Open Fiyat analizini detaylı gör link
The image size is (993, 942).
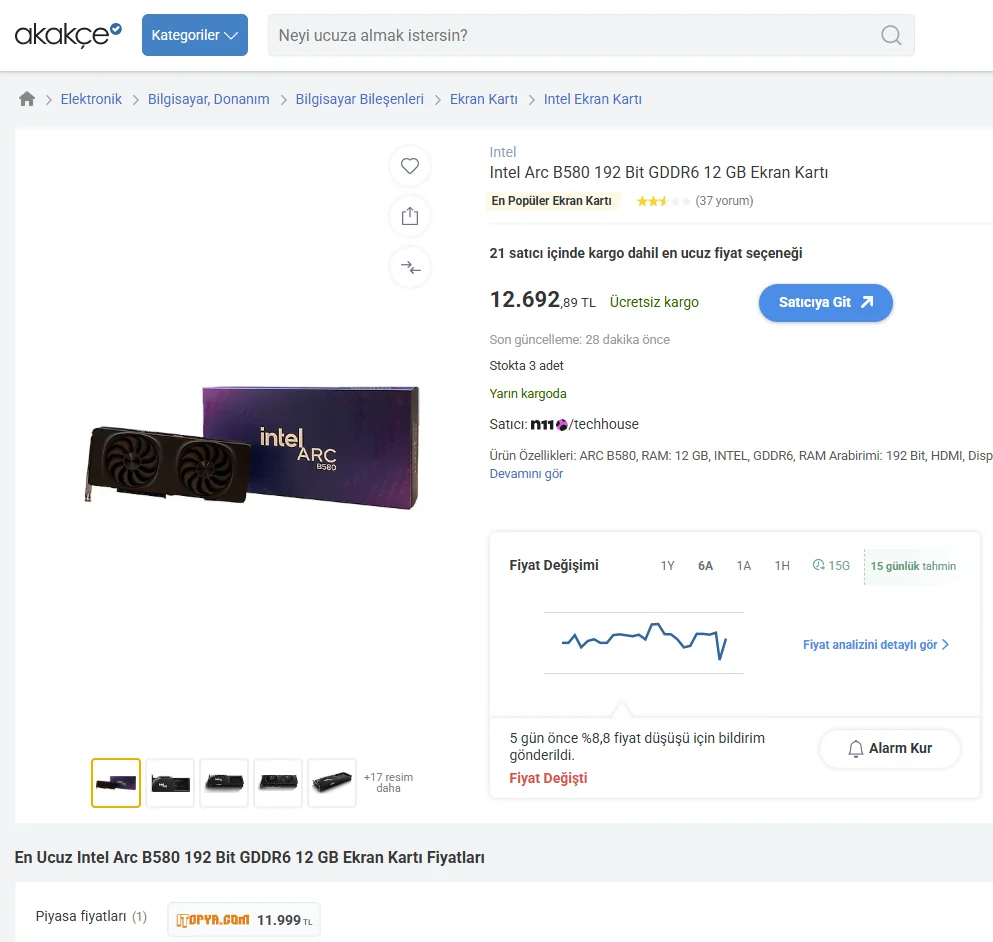tap(876, 645)
